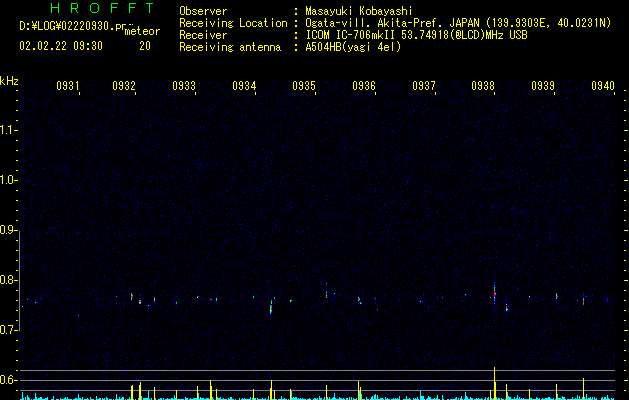Click the 0.7 frequency axis label
Image resolution: width=629 pixels, height=400 pixels.
[7, 330]
